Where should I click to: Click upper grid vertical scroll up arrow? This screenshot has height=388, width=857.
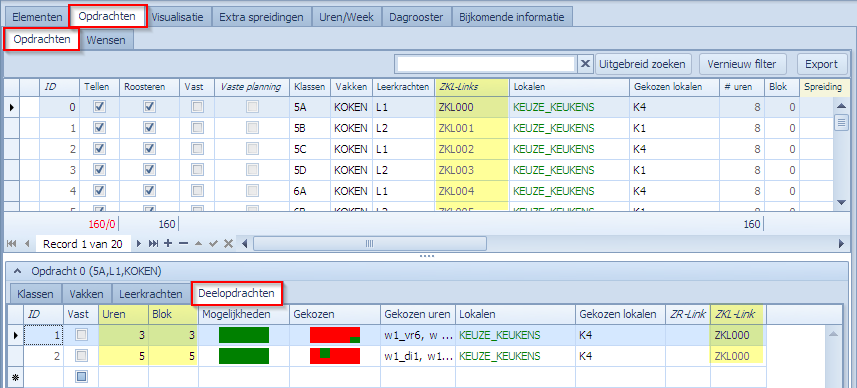click(x=842, y=107)
